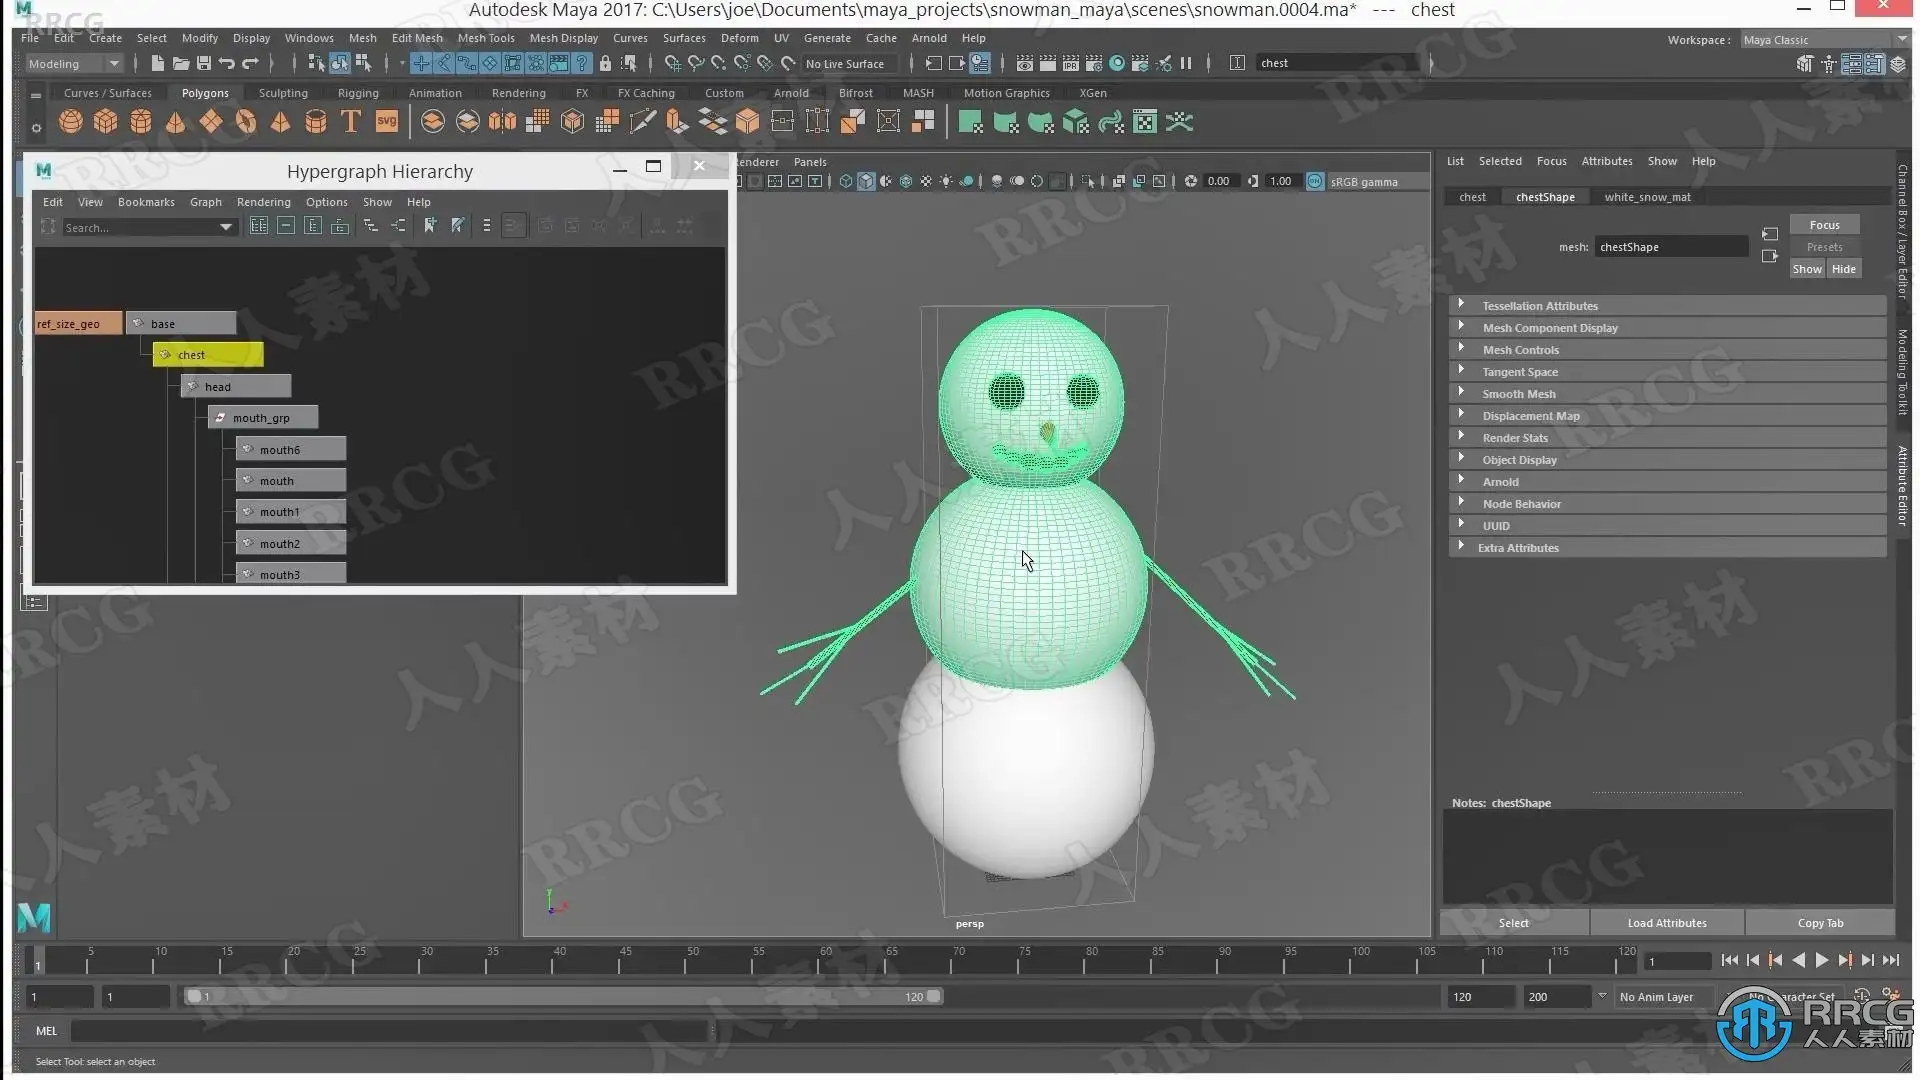Click the save scene icon
This screenshot has height=1080, width=1920.
pyautogui.click(x=203, y=63)
